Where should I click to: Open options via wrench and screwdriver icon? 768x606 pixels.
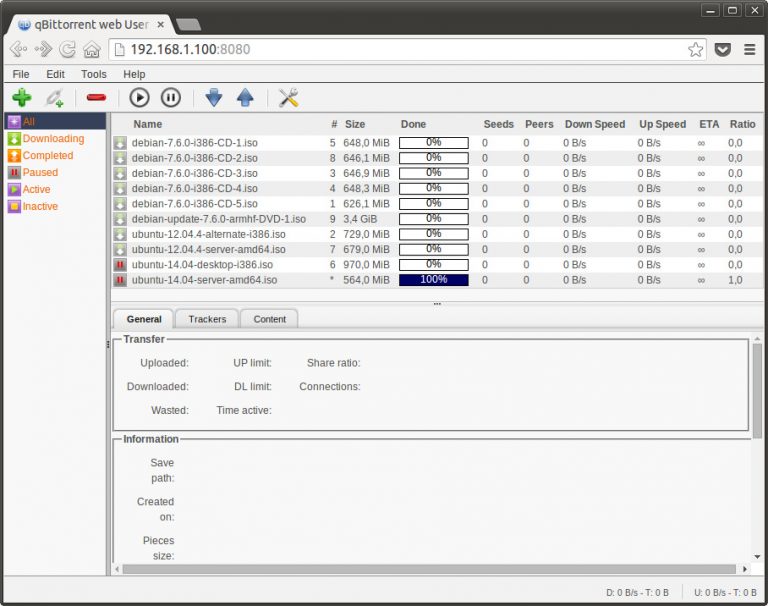(x=288, y=97)
